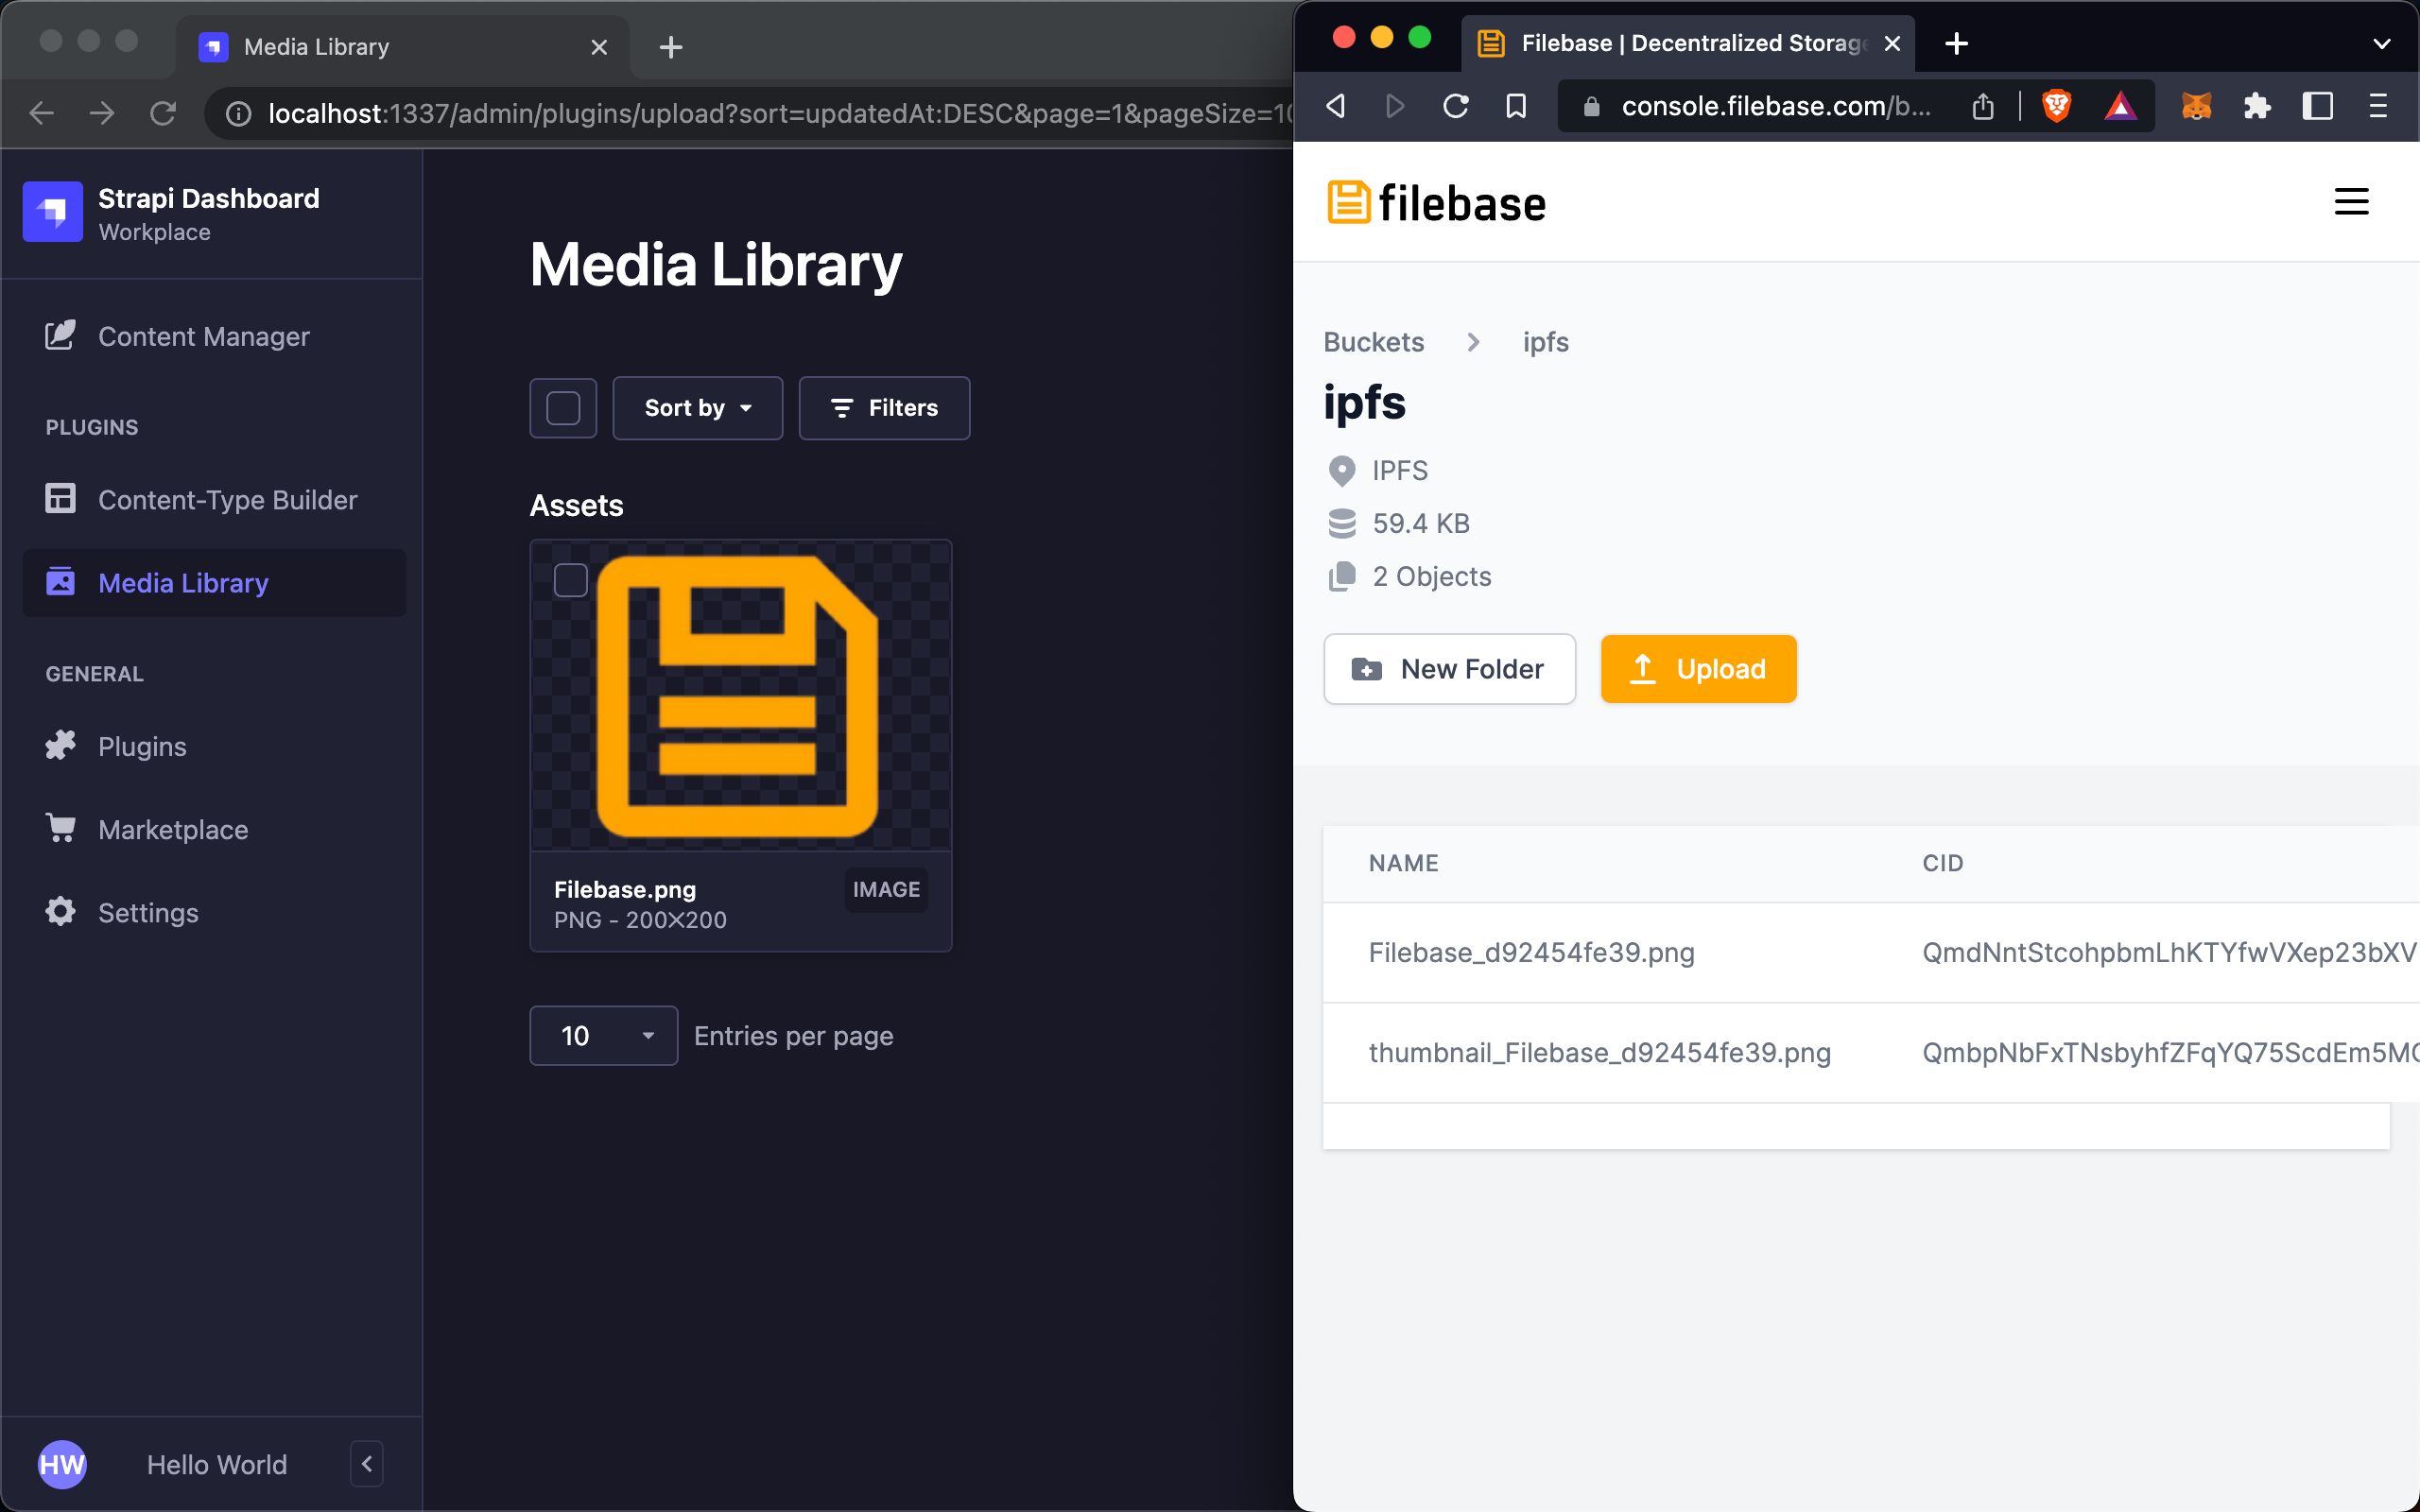Click the Brave Rewards triangle icon
The image size is (2420, 1512).
(x=2120, y=105)
